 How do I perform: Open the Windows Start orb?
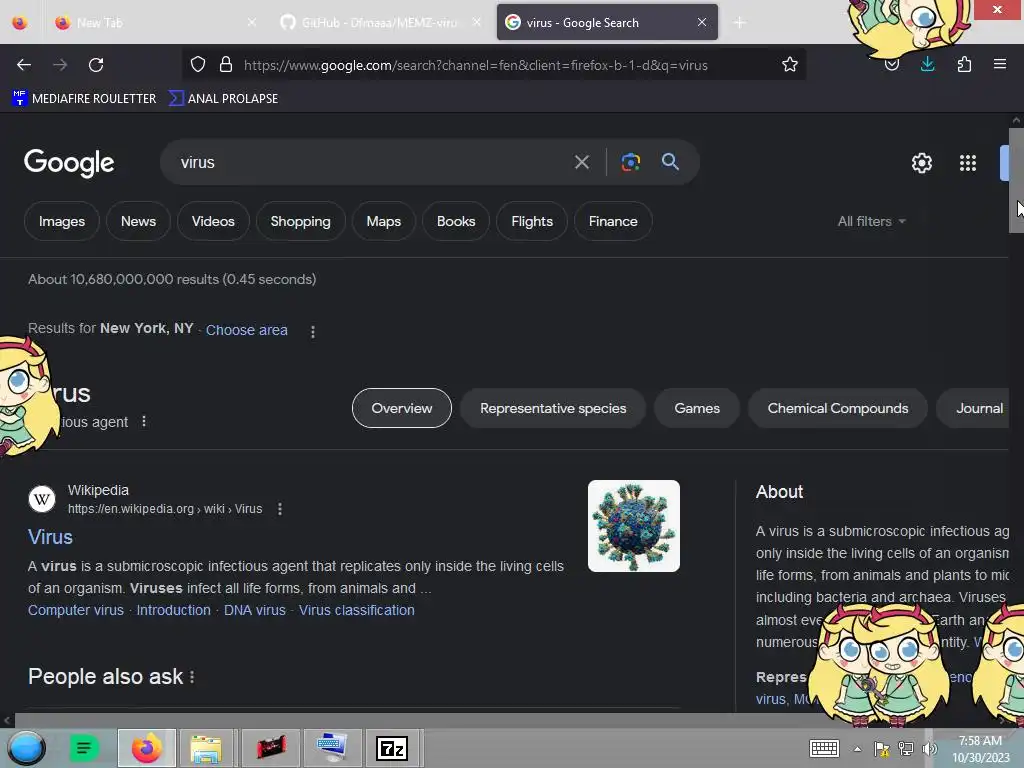click(x=27, y=748)
